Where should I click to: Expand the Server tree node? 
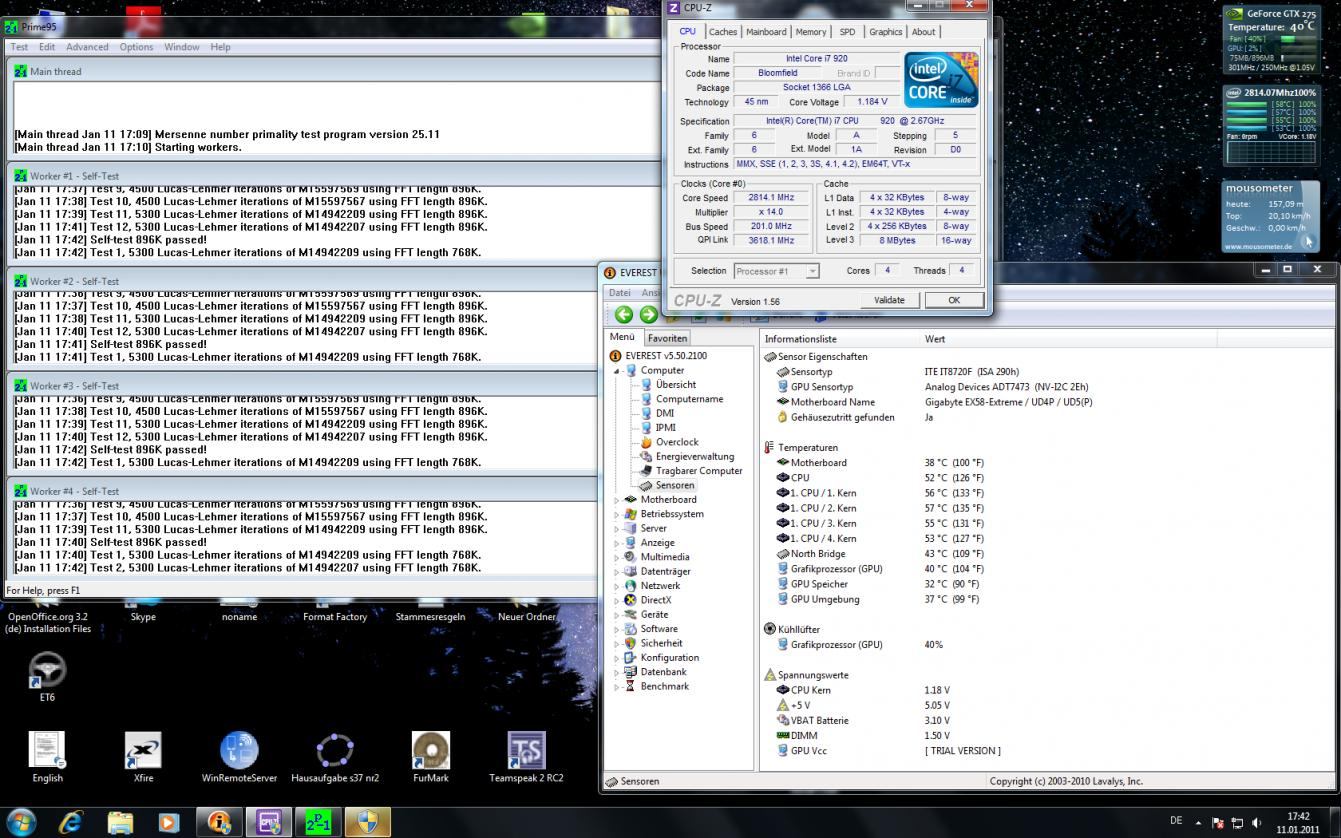pyautogui.click(x=616, y=528)
